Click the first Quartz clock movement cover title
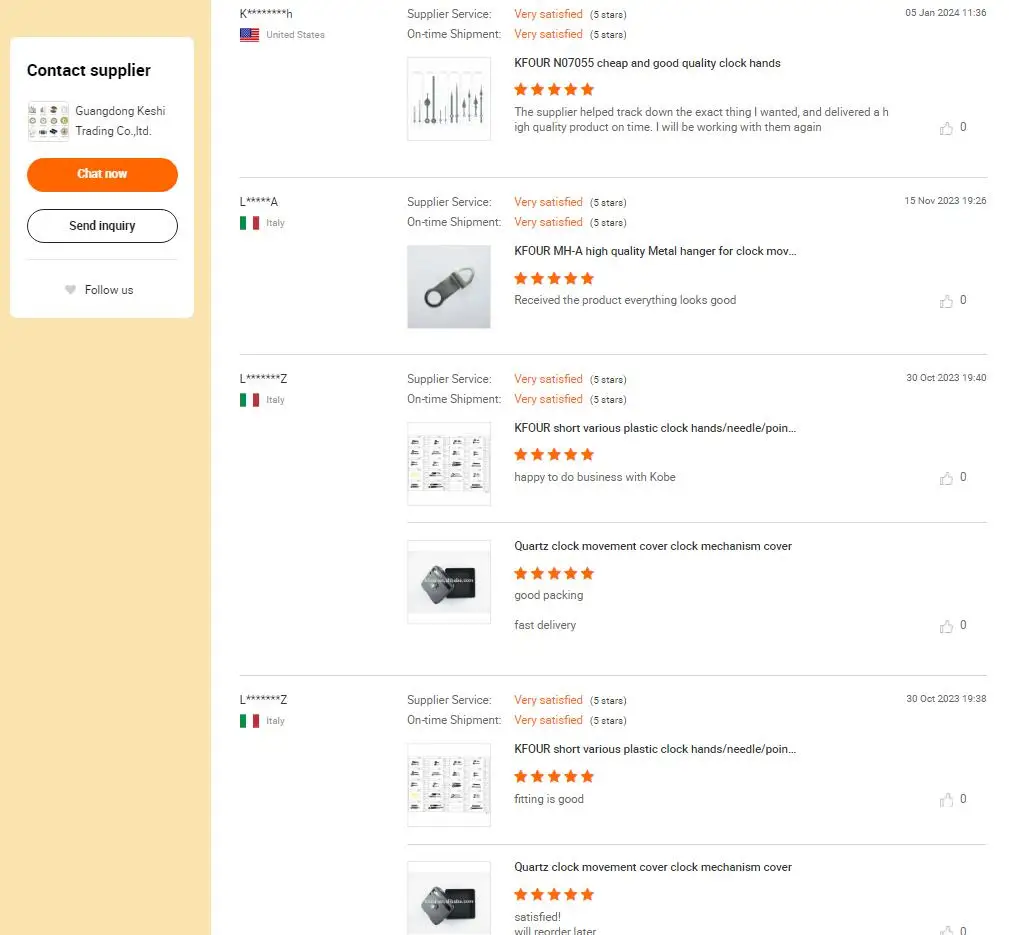 (x=652, y=546)
